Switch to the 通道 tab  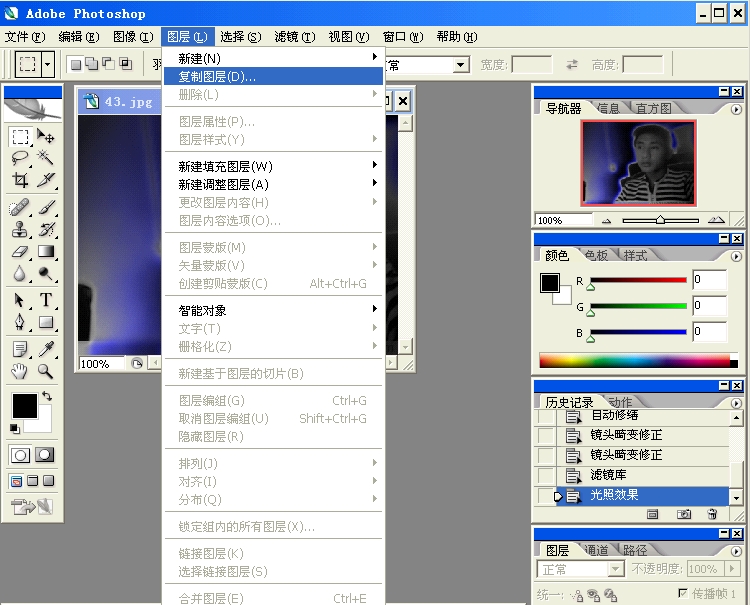[596, 550]
